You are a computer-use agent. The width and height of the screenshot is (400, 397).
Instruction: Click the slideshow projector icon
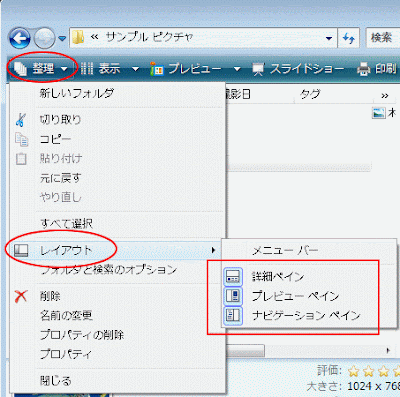259,69
